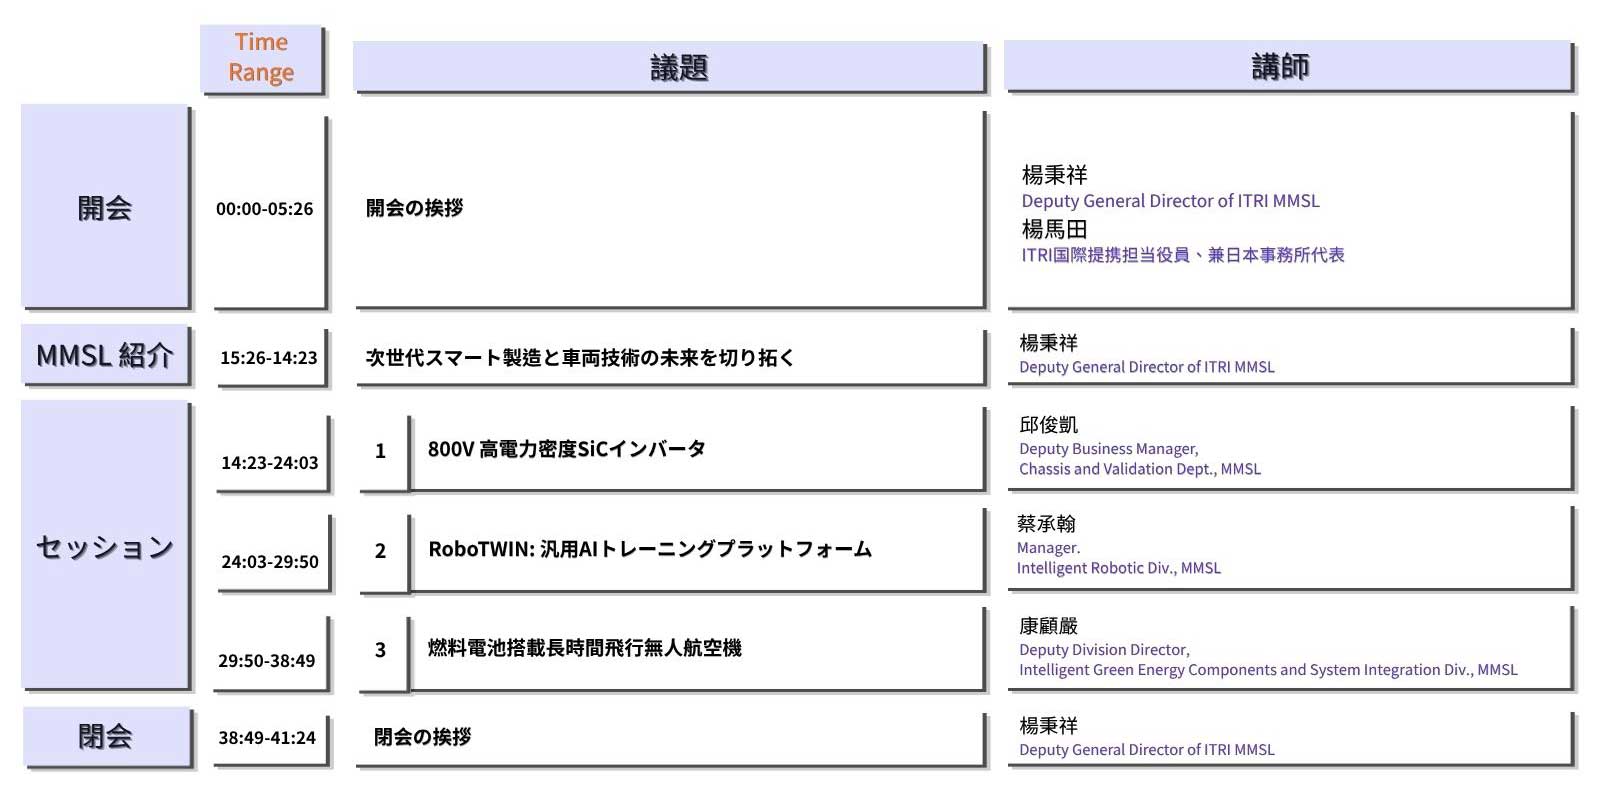Click the Time Range header
The height and width of the screenshot is (793, 1600).
click(262, 58)
